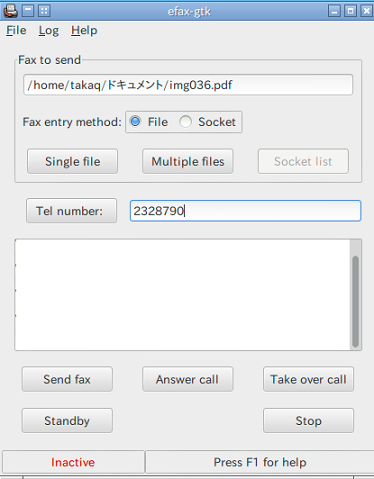
Task: Click the Send fax button
Action: pos(67,379)
